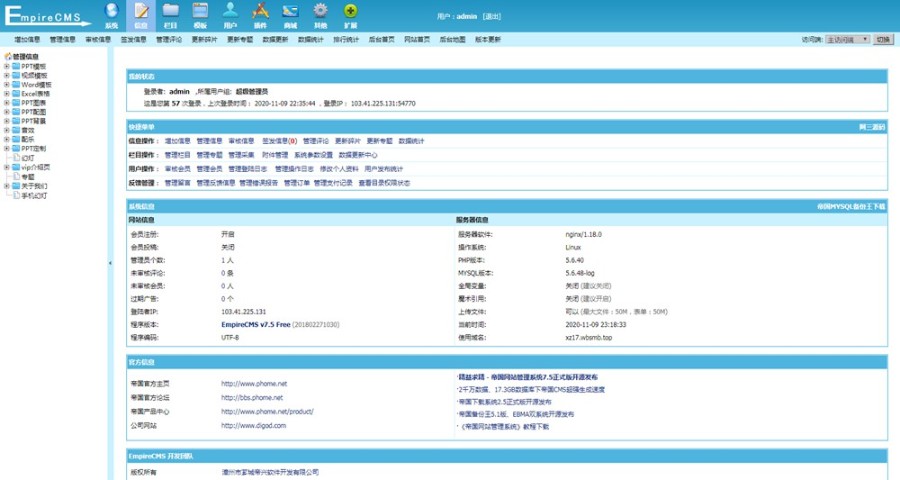Select the 信息 (Info) notepad icon

pos(141,13)
